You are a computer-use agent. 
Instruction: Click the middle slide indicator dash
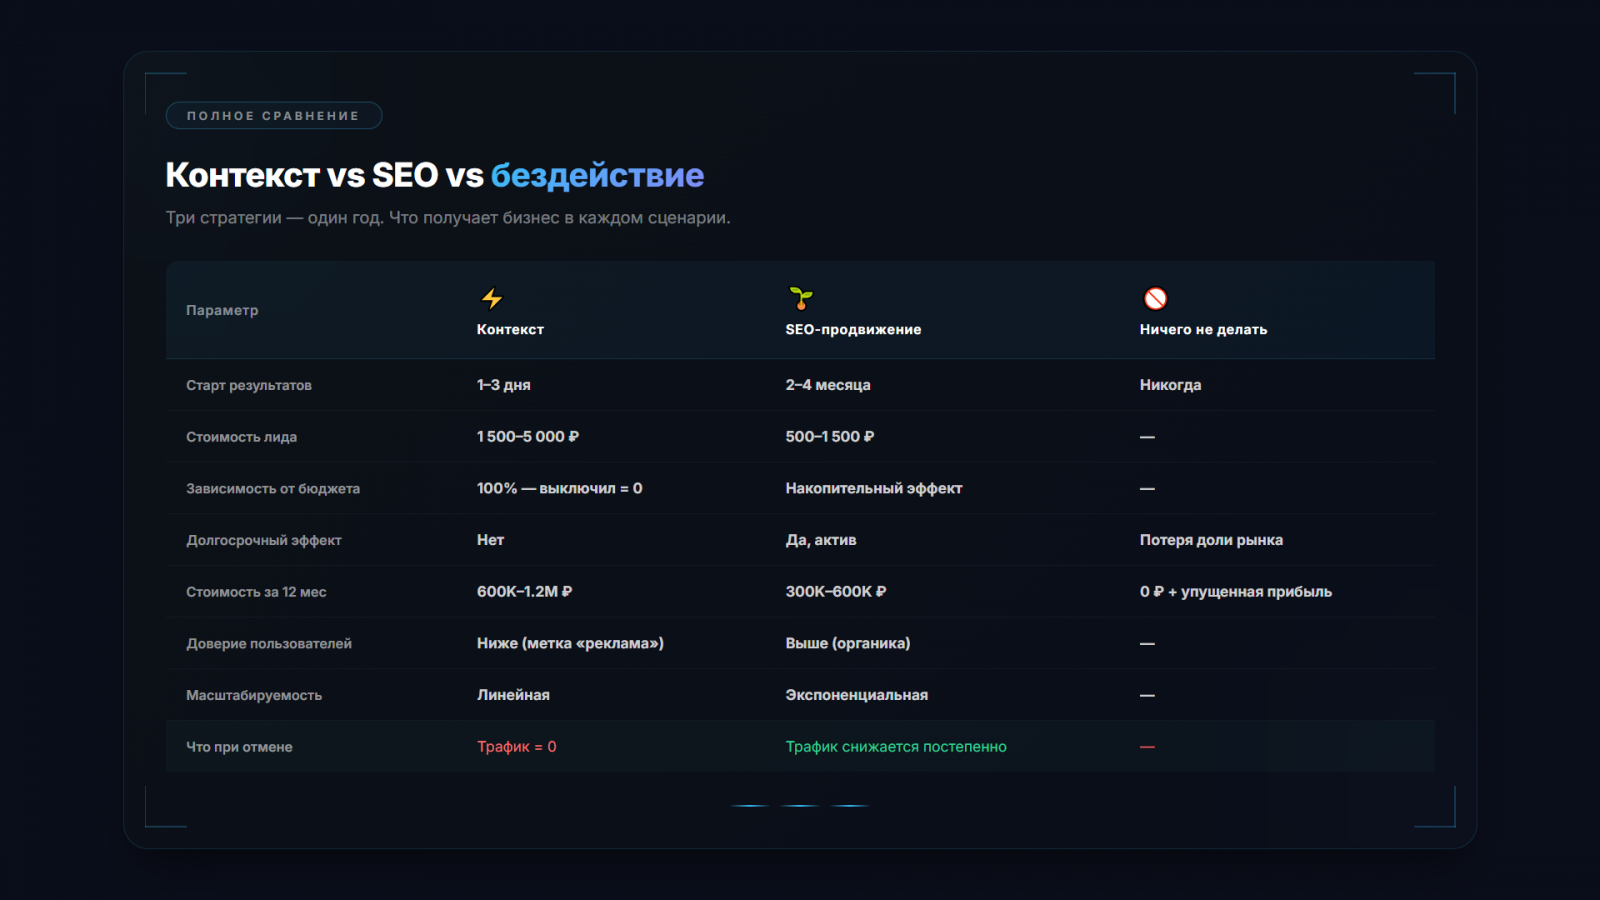point(800,805)
